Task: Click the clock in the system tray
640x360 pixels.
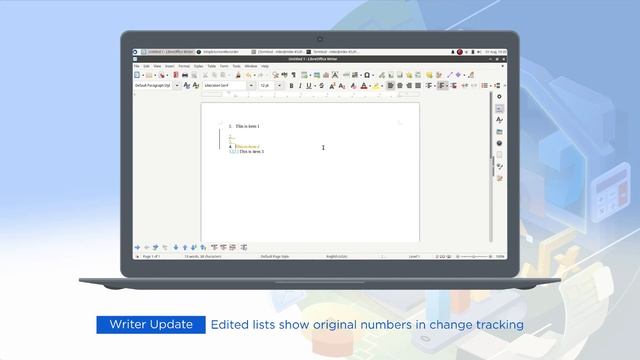Action: [496, 52]
